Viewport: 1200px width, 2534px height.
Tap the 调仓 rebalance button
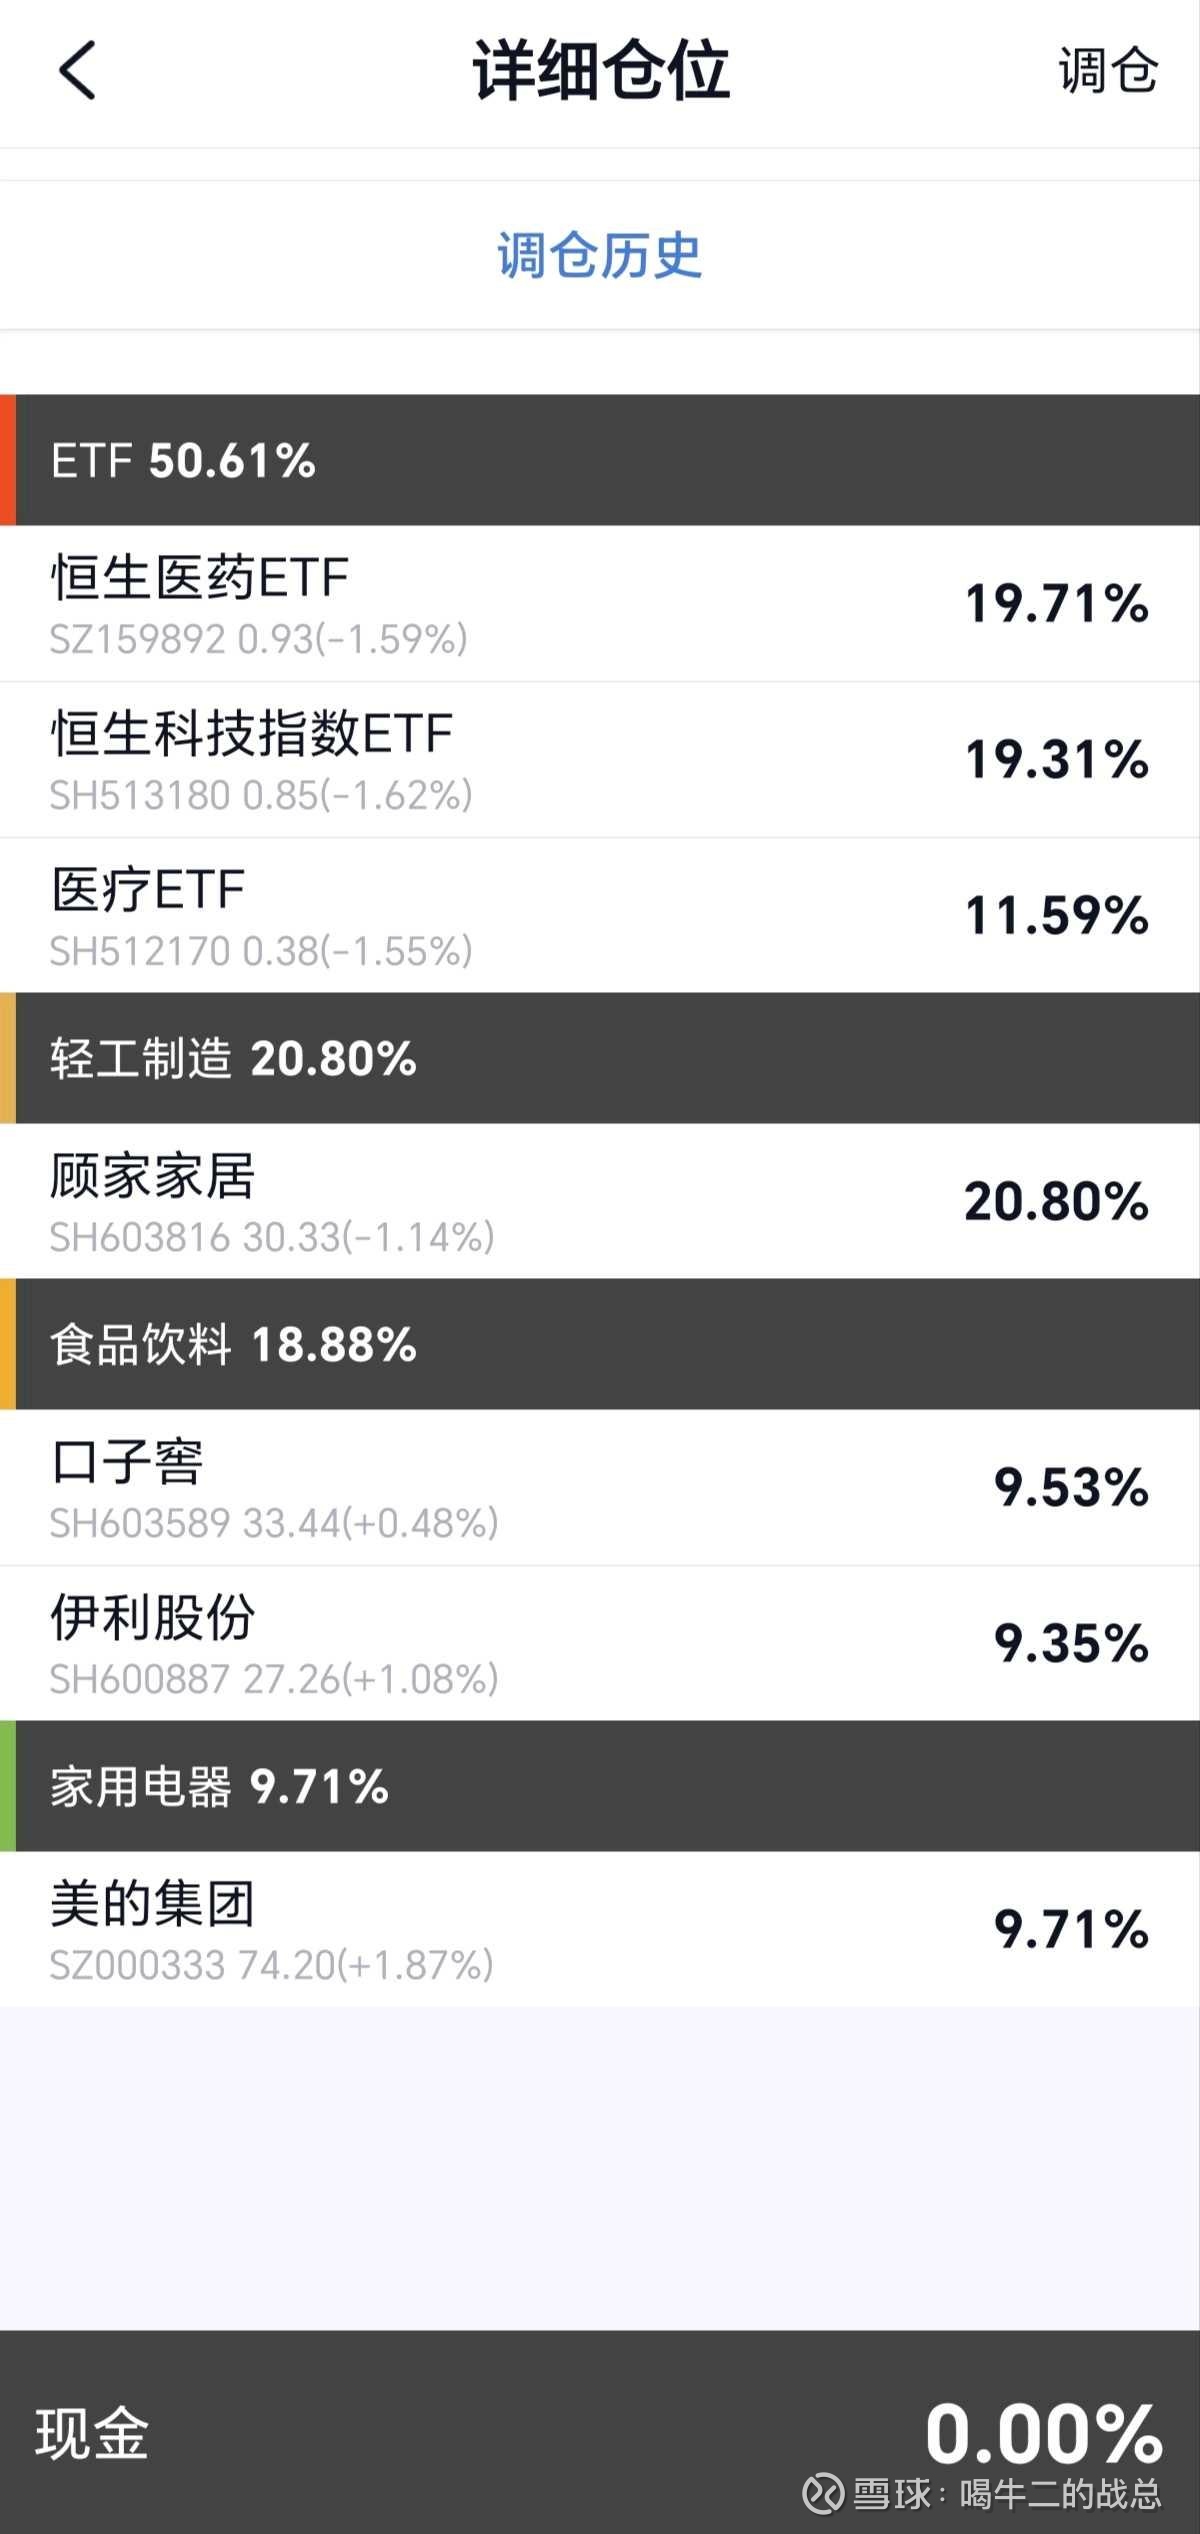click(x=1107, y=72)
